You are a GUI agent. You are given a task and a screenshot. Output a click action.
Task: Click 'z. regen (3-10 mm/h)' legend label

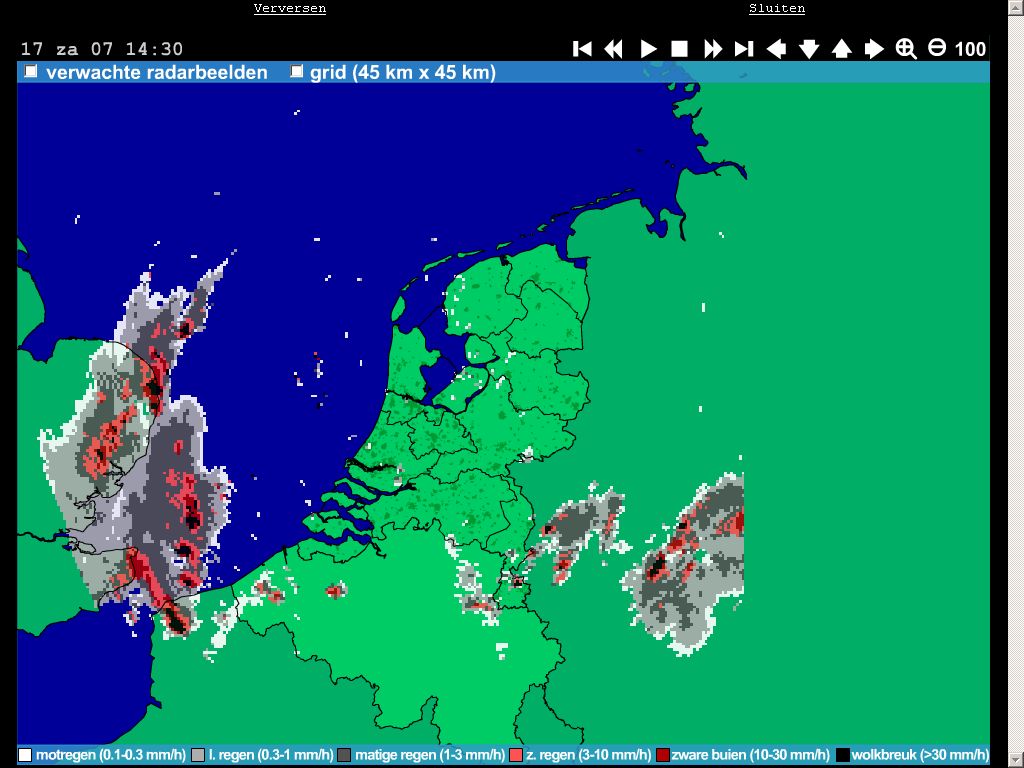(x=588, y=755)
